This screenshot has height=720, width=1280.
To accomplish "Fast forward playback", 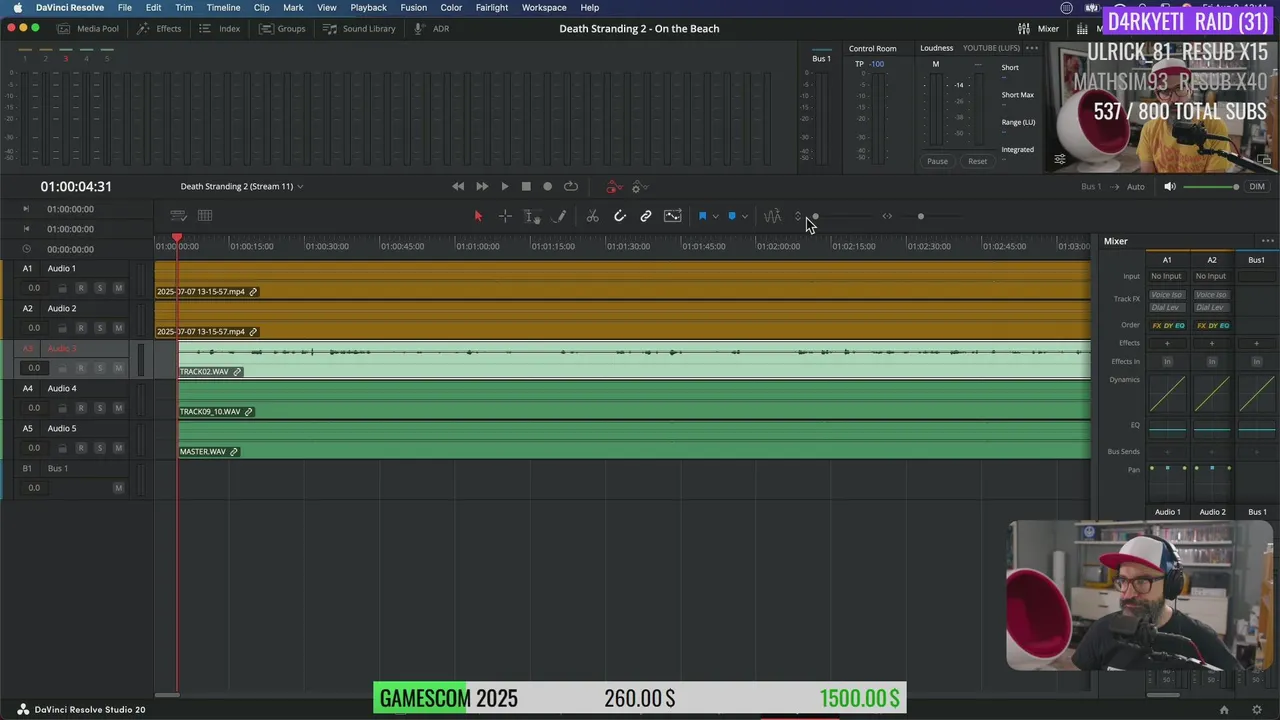I will point(482,186).
